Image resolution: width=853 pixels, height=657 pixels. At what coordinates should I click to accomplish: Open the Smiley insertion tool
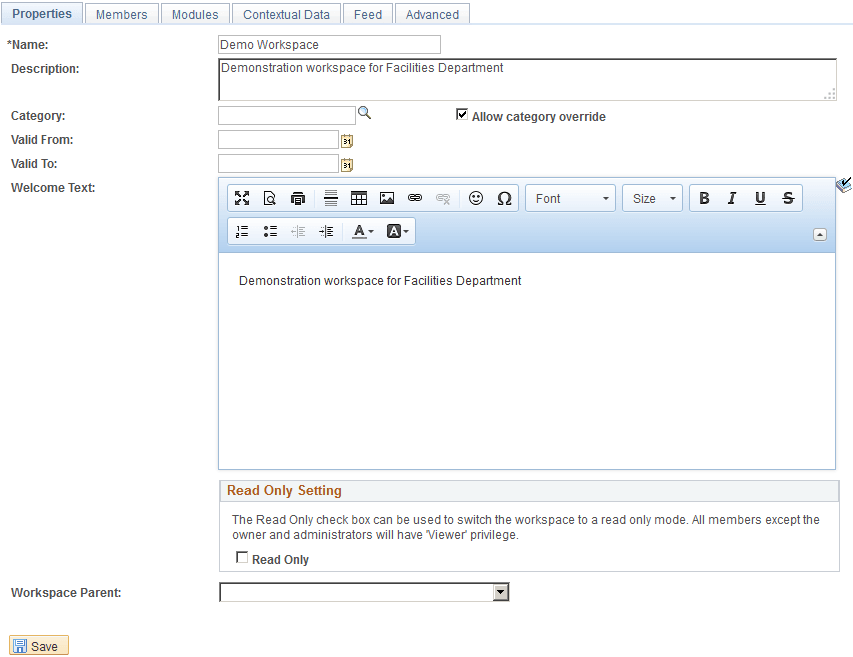tap(475, 197)
